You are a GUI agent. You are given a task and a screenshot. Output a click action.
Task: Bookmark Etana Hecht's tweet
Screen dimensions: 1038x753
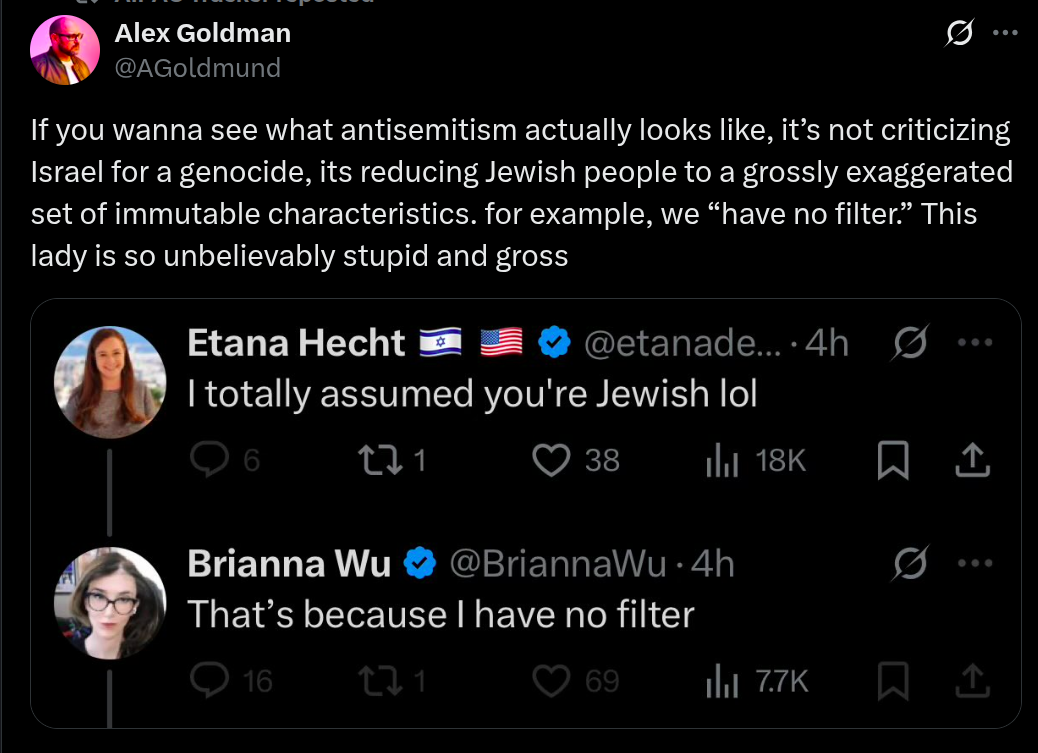pyautogui.click(x=890, y=460)
